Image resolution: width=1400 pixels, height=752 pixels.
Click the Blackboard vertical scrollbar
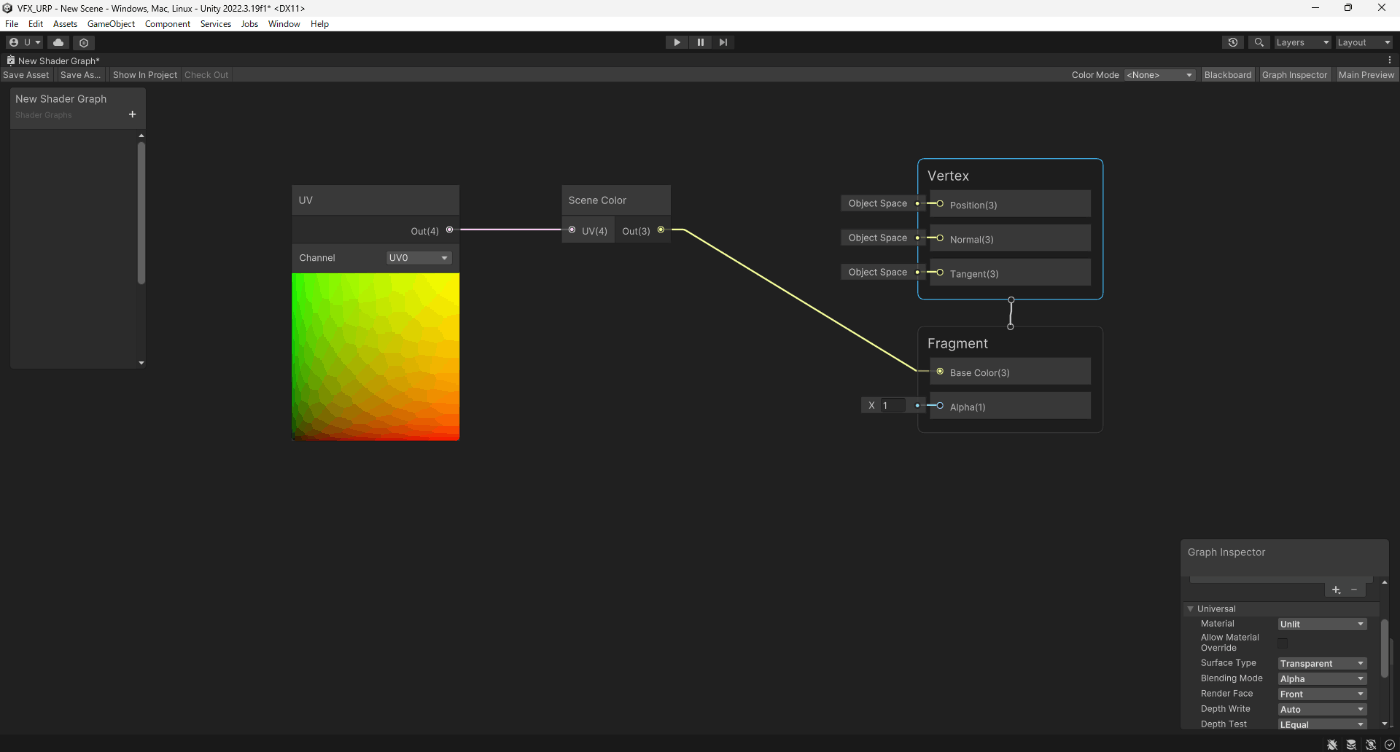point(141,213)
